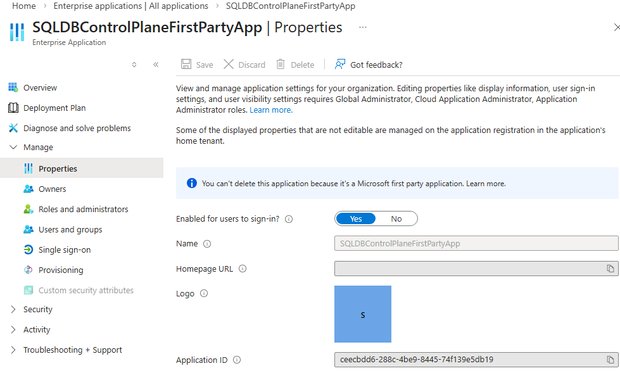Open Deployment Plan menu item
620x373 pixels.
[x=55, y=108]
